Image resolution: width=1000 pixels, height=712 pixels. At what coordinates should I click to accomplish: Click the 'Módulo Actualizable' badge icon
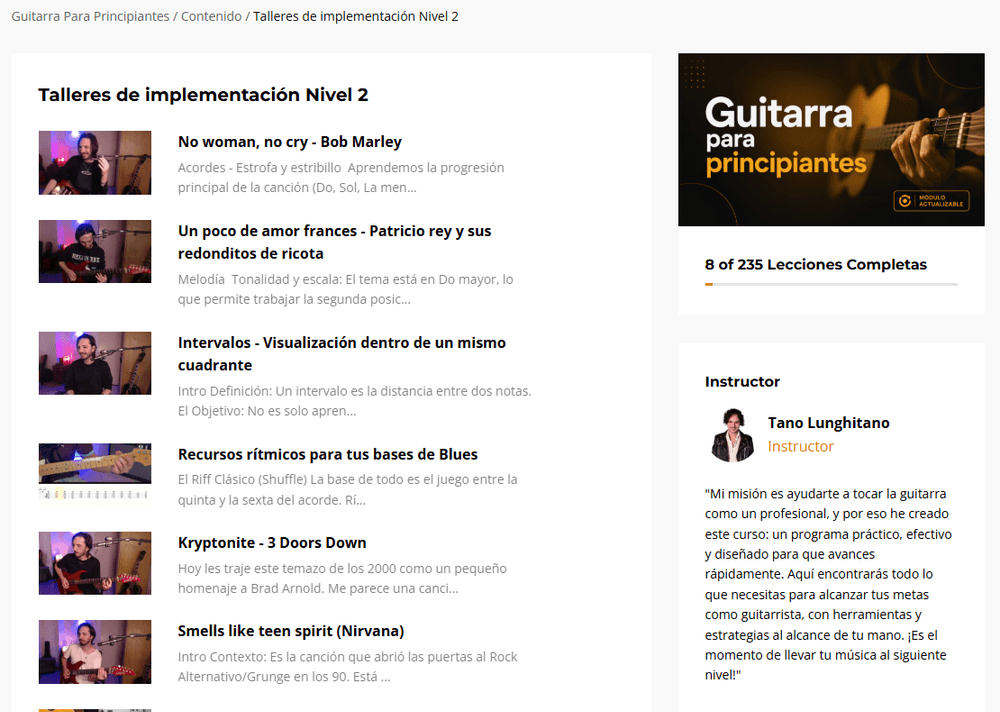pos(931,201)
